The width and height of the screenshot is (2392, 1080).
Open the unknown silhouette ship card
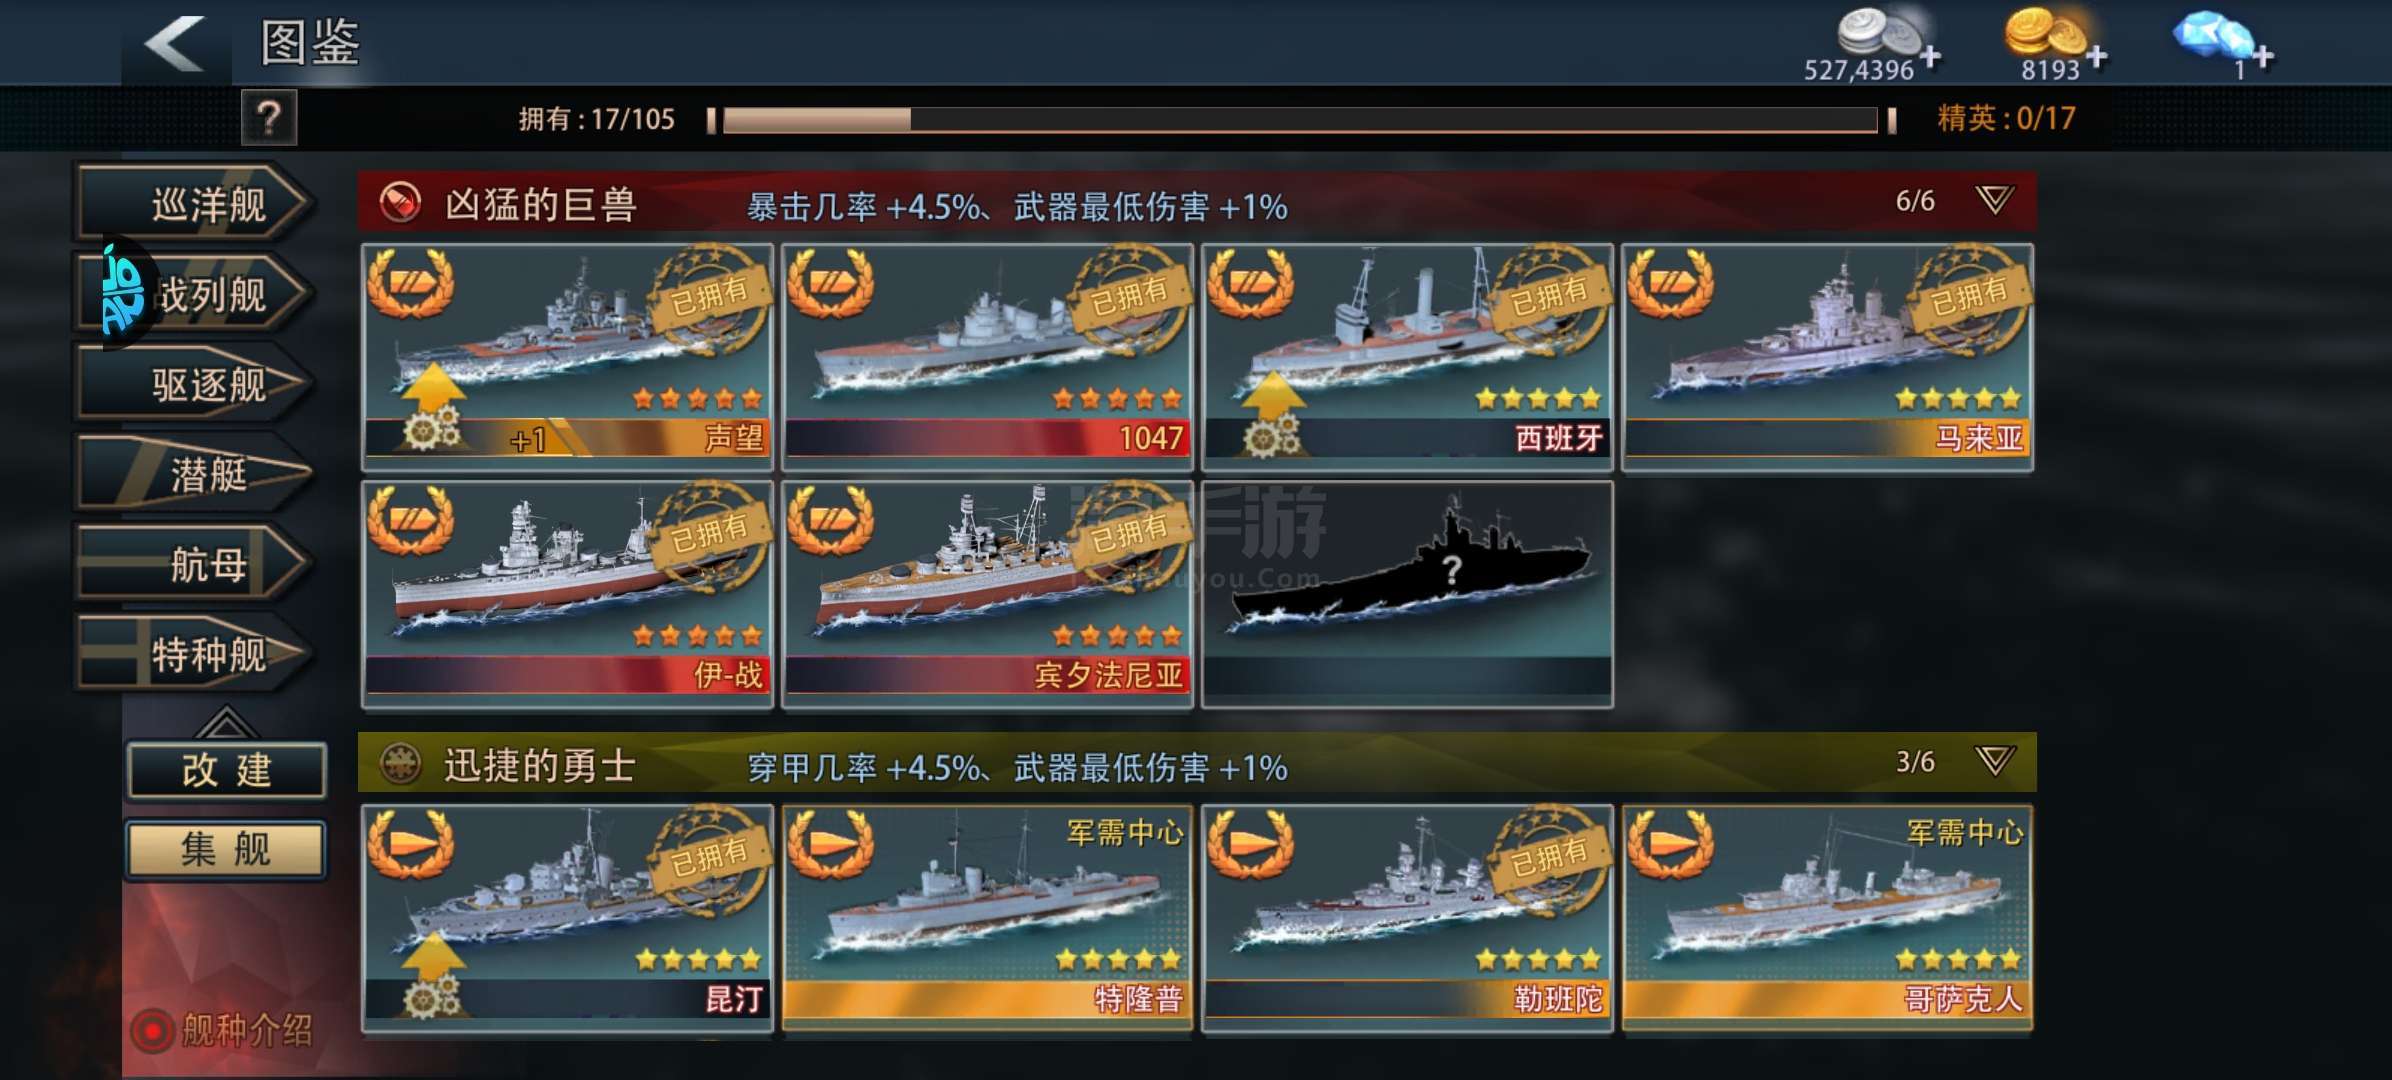[1407, 594]
